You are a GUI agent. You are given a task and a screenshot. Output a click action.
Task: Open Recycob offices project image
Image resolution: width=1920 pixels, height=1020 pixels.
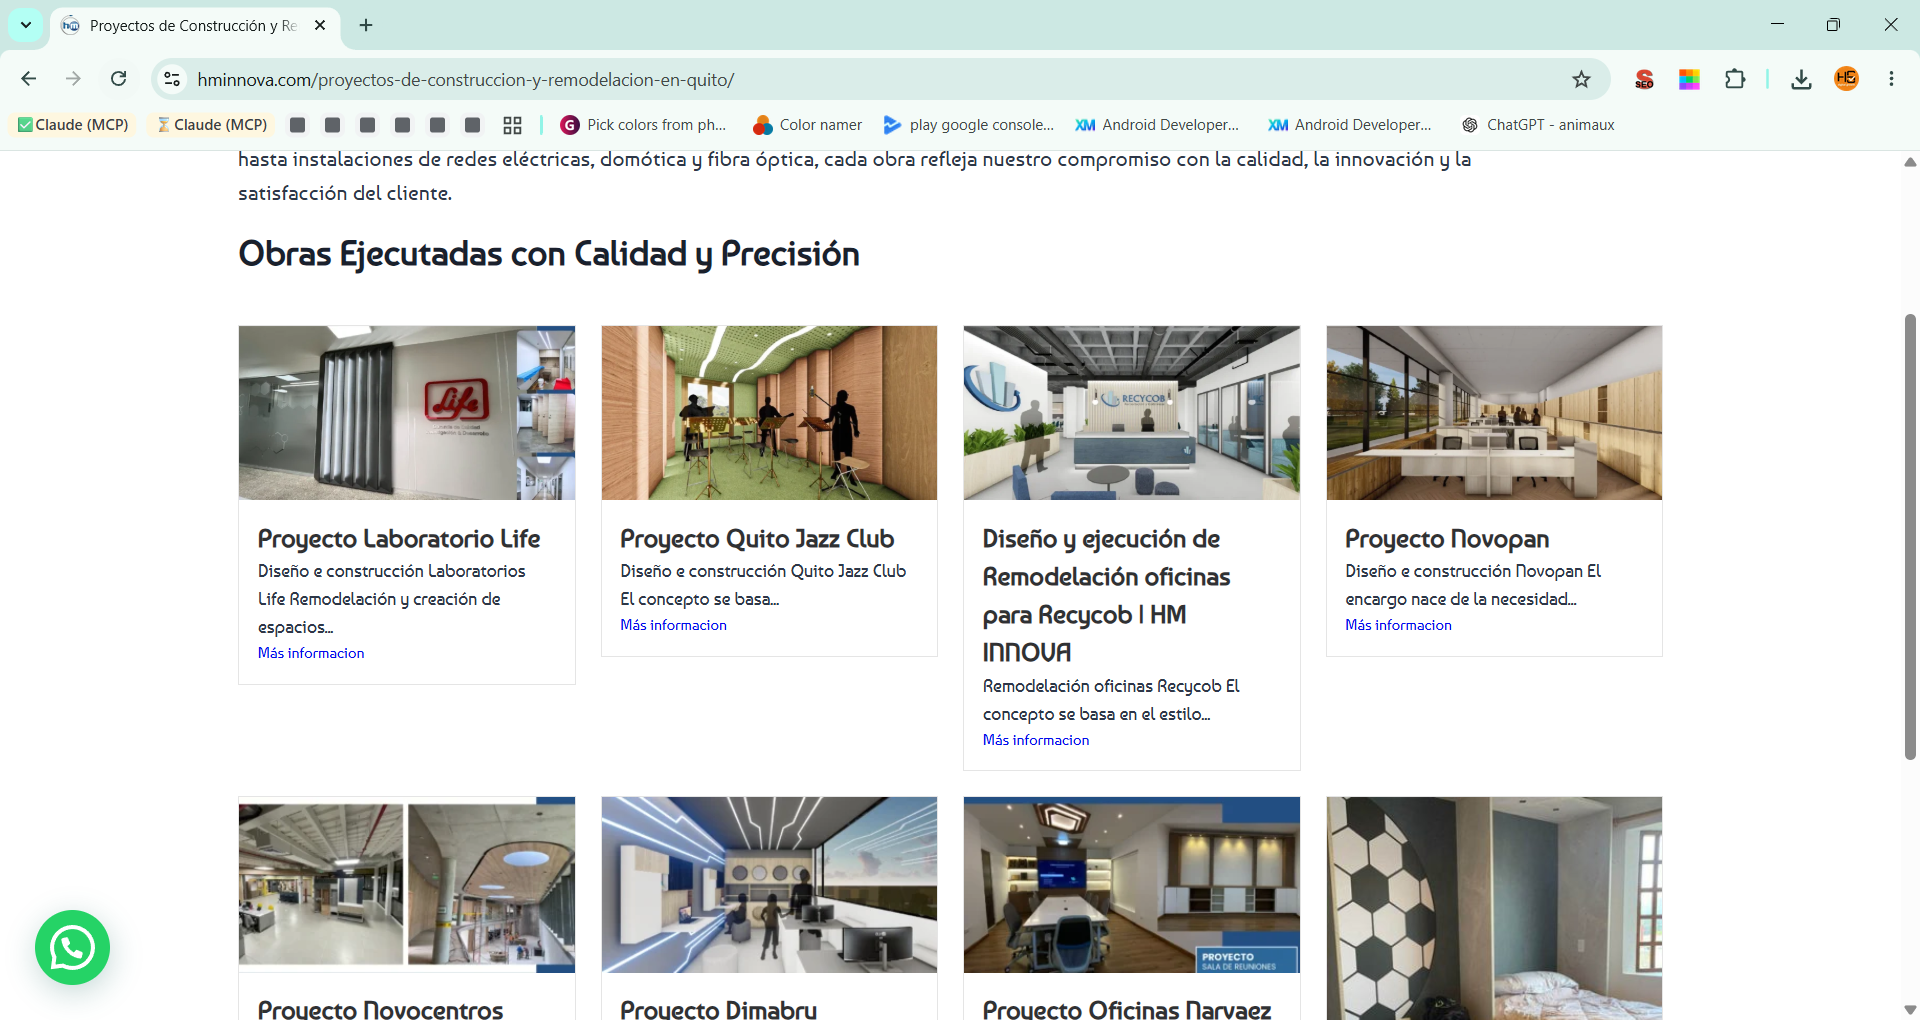(x=1132, y=413)
